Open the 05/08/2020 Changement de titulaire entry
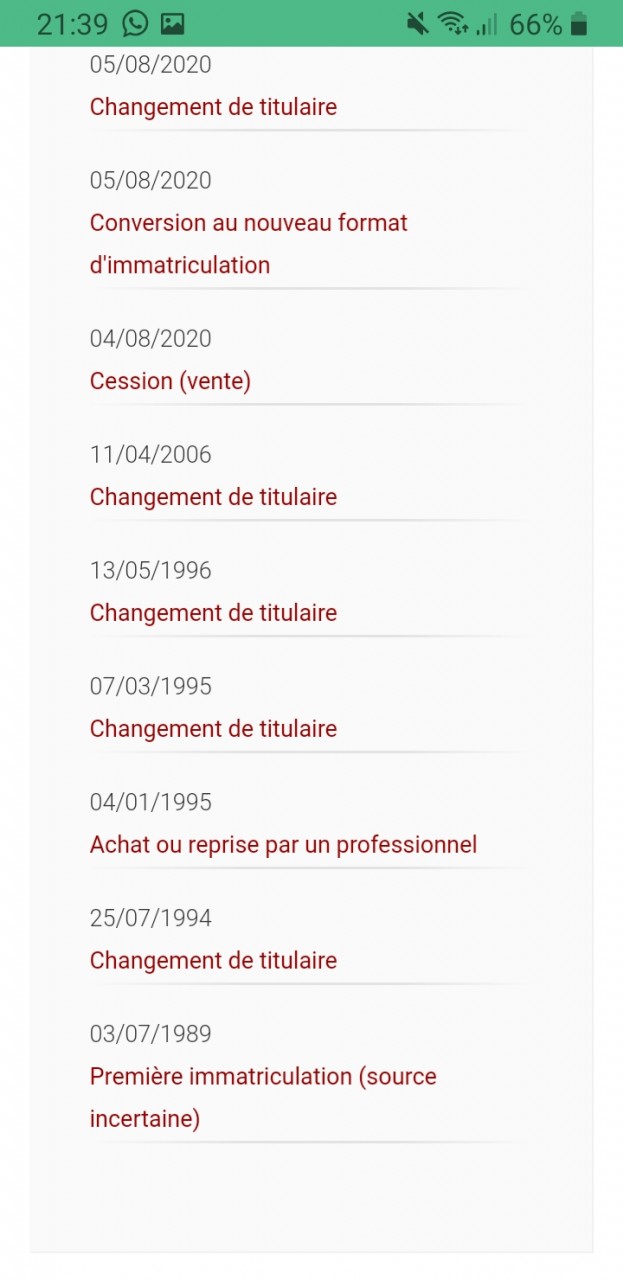 point(213,107)
